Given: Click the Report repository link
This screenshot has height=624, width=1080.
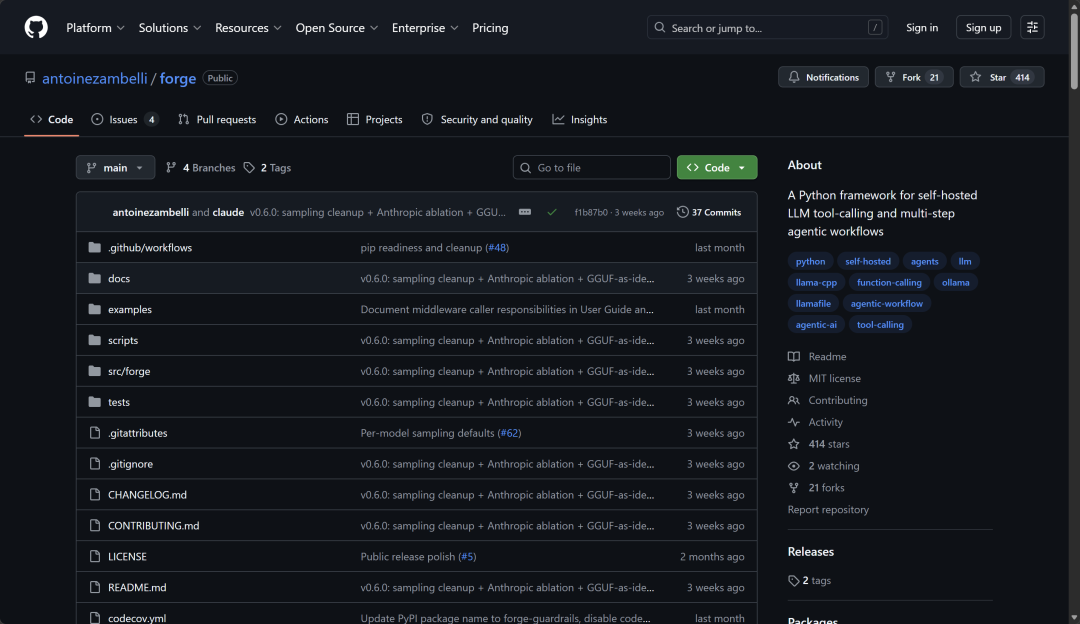Looking at the screenshot, I should tap(828, 510).
